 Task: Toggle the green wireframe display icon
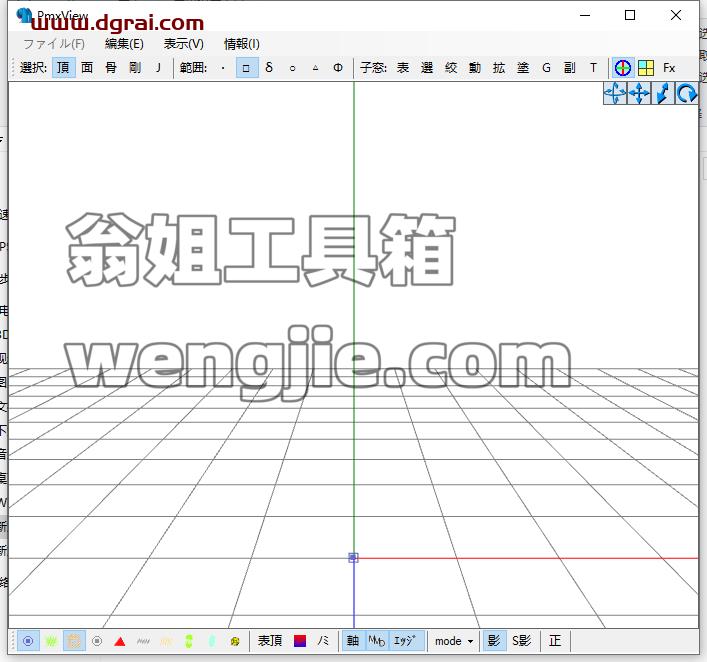(51, 641)
